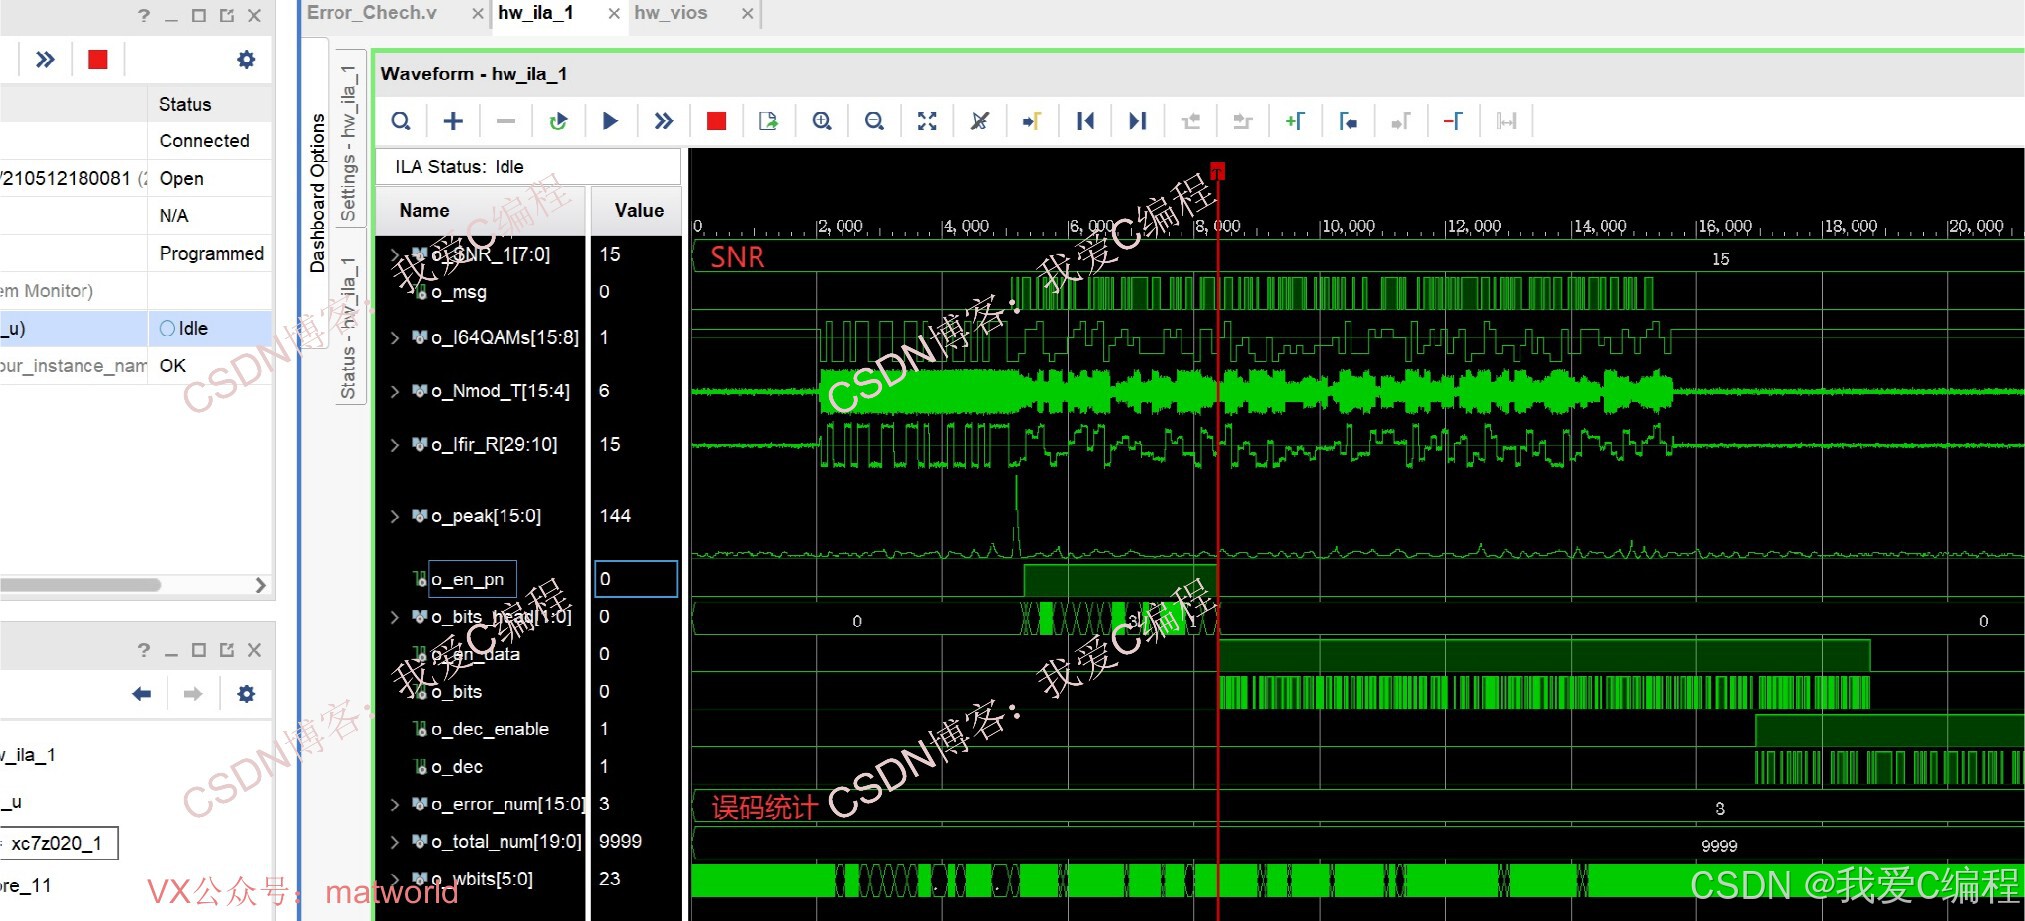Stop the running ILA trigger
This screenshot has height=921, width=2025.
[715, 120]
